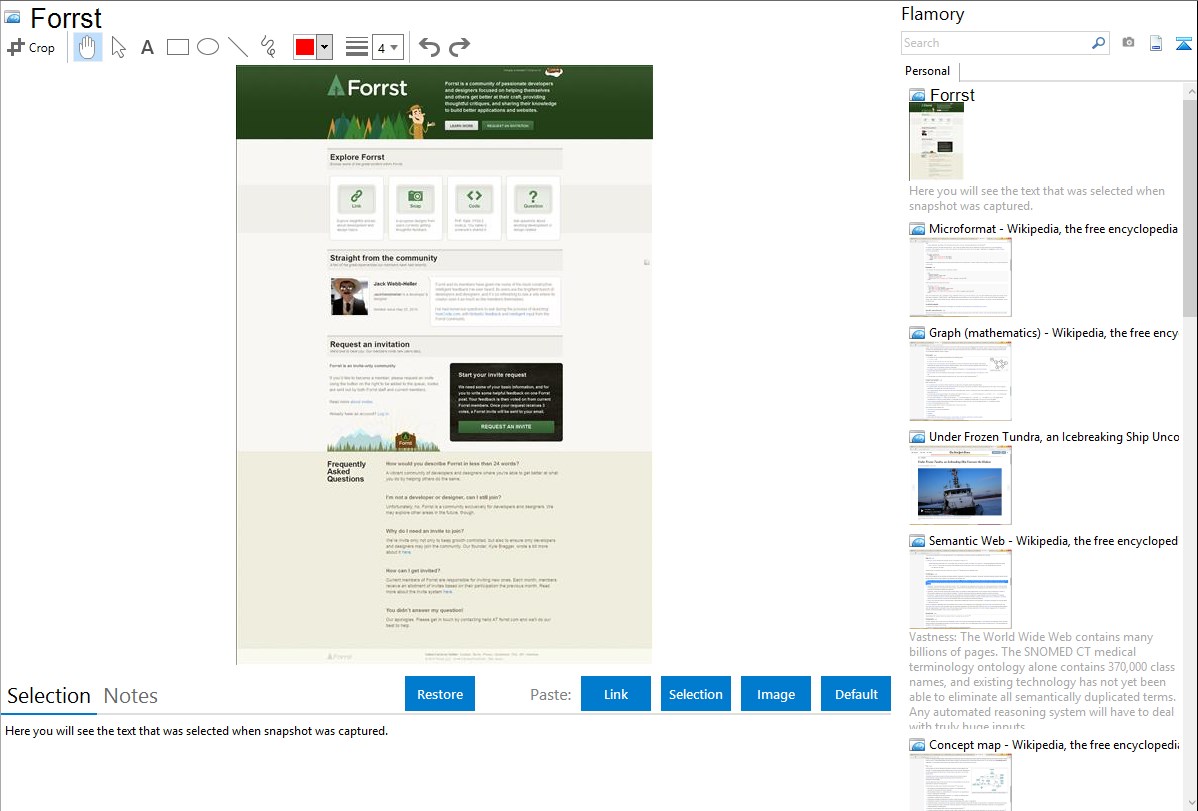Click the document page icon beside the camera
This screenshot has width=1198, height=811.
click(x=1156, y=43)
